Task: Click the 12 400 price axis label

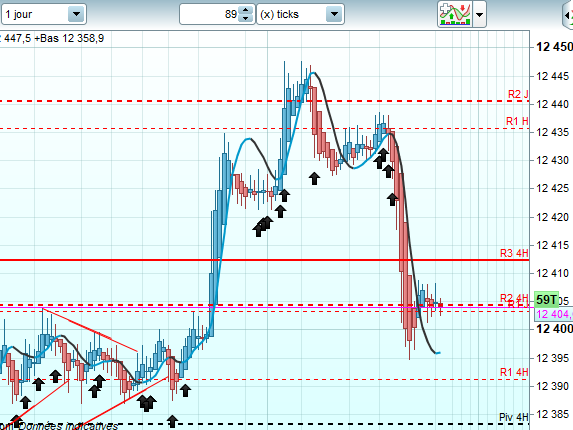Action: click(x=554, y=328)
